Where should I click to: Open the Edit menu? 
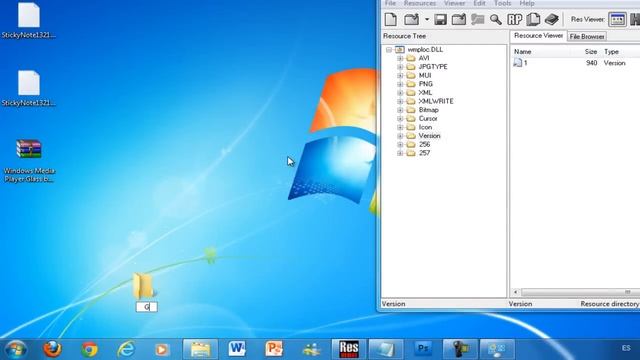coord(479,3)
